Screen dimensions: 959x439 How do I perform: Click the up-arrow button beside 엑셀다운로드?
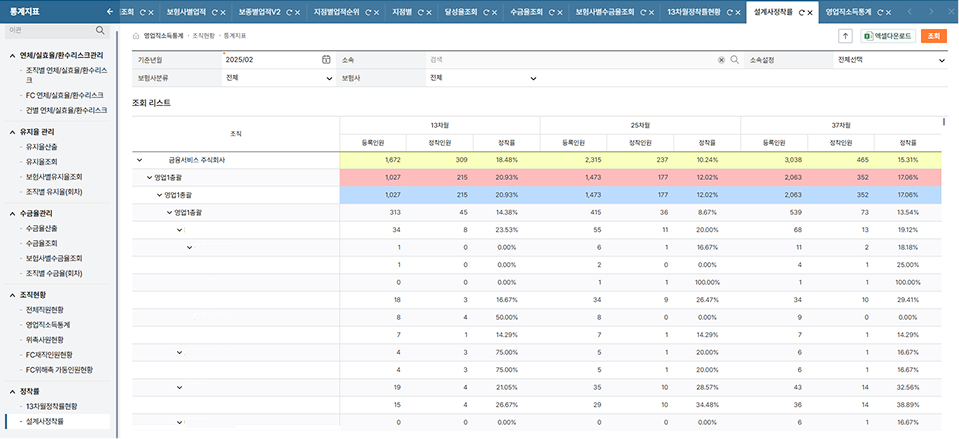point(845,36)
